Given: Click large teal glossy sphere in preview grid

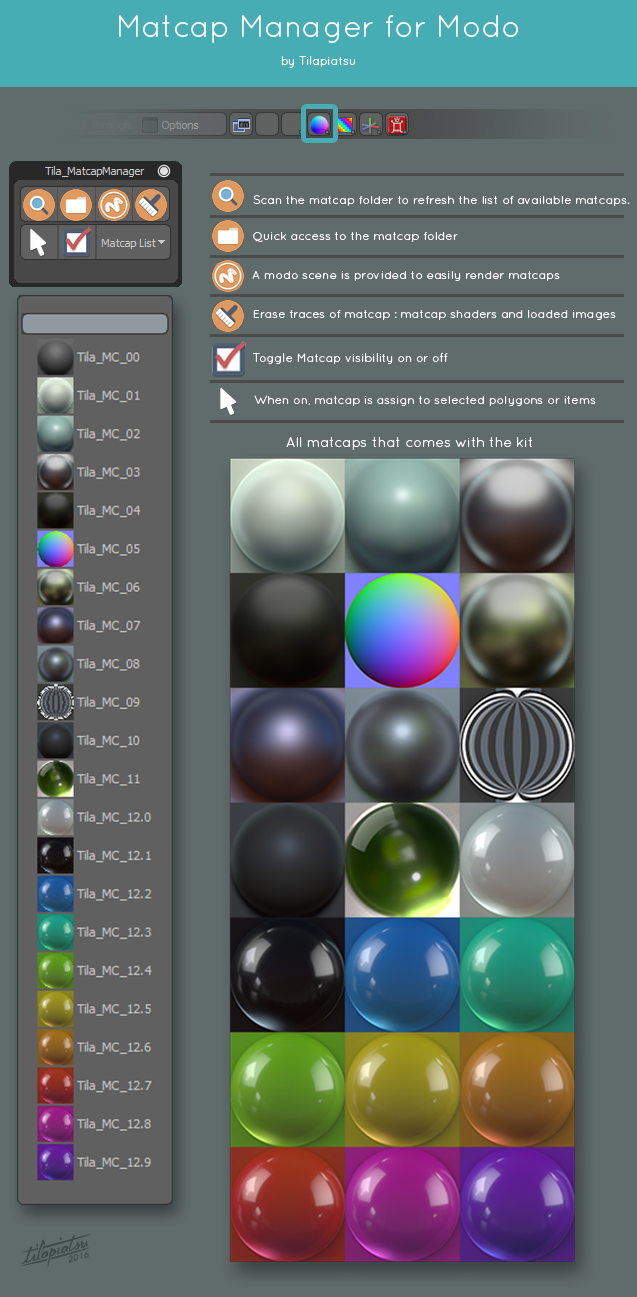Looking at the screenshot, I should coord(517,974).
